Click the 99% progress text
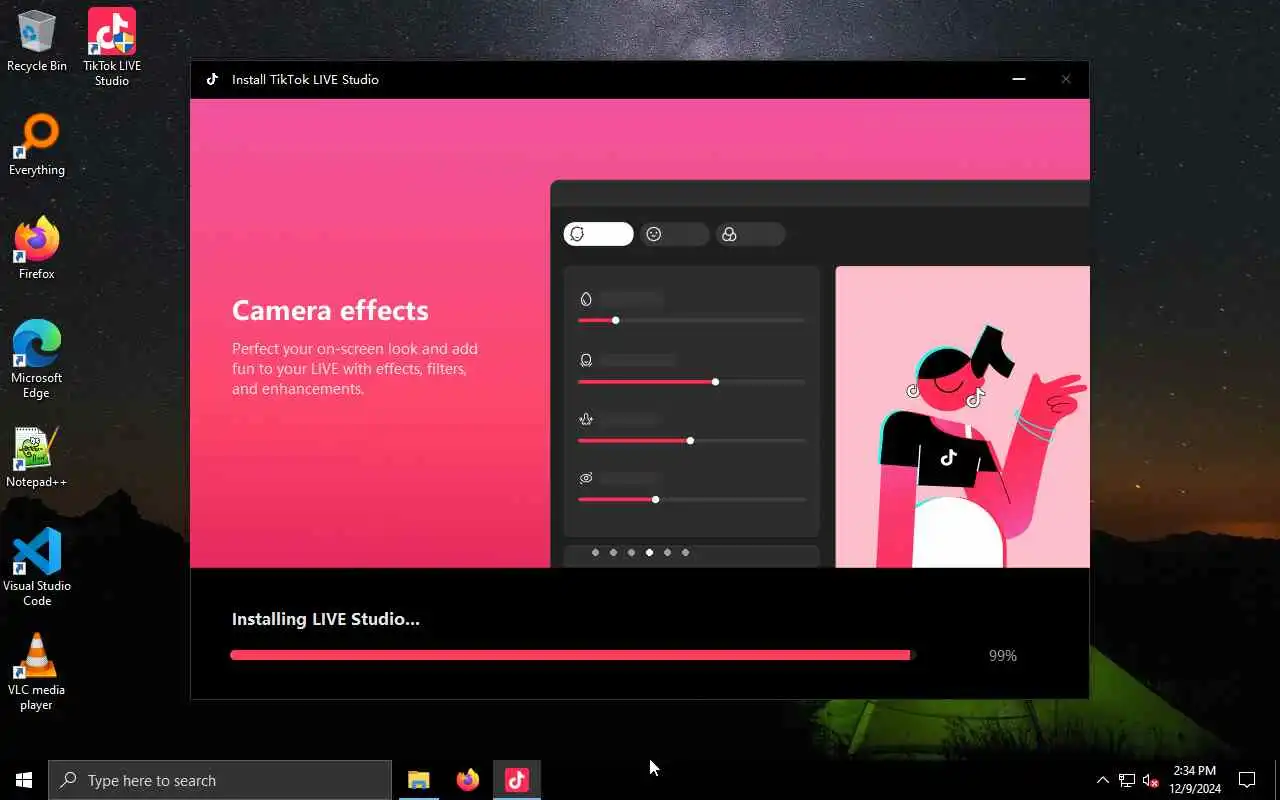Image resolution: width=1280 pixels, height=800 pixels. (x=1002, y=656)
